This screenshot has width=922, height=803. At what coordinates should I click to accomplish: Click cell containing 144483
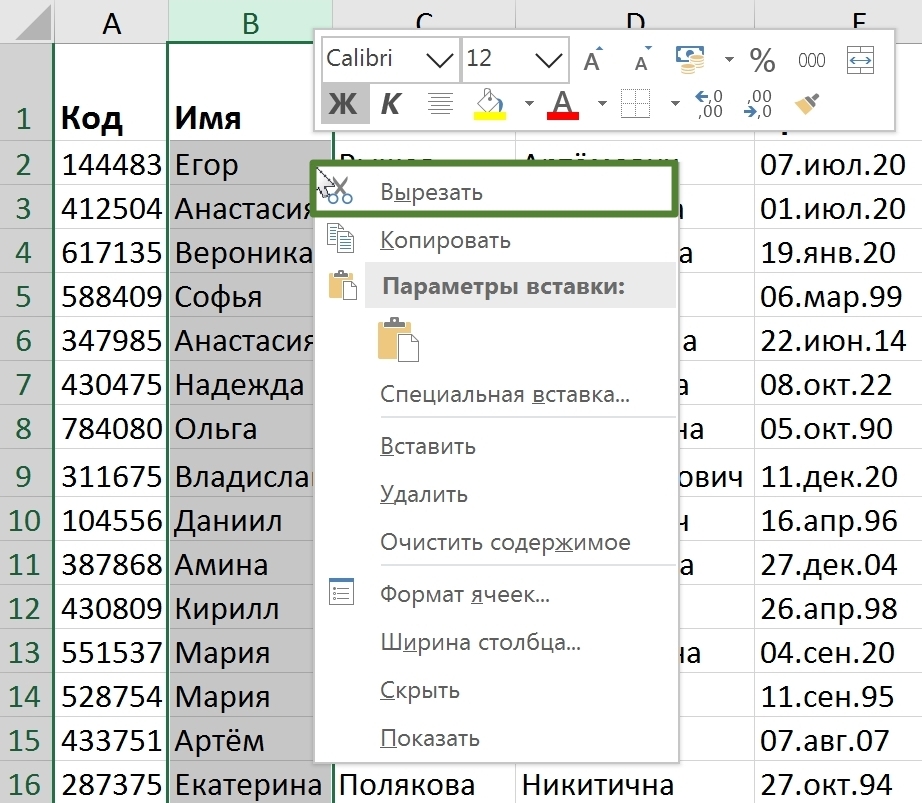(x=111, y=164)
